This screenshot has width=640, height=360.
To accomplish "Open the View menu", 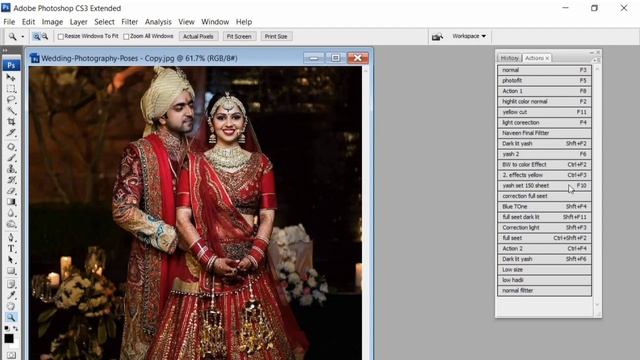I will pos(186,22).
